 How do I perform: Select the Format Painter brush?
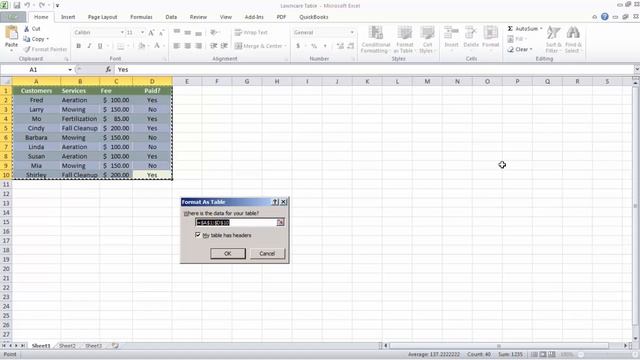point(27,49)
